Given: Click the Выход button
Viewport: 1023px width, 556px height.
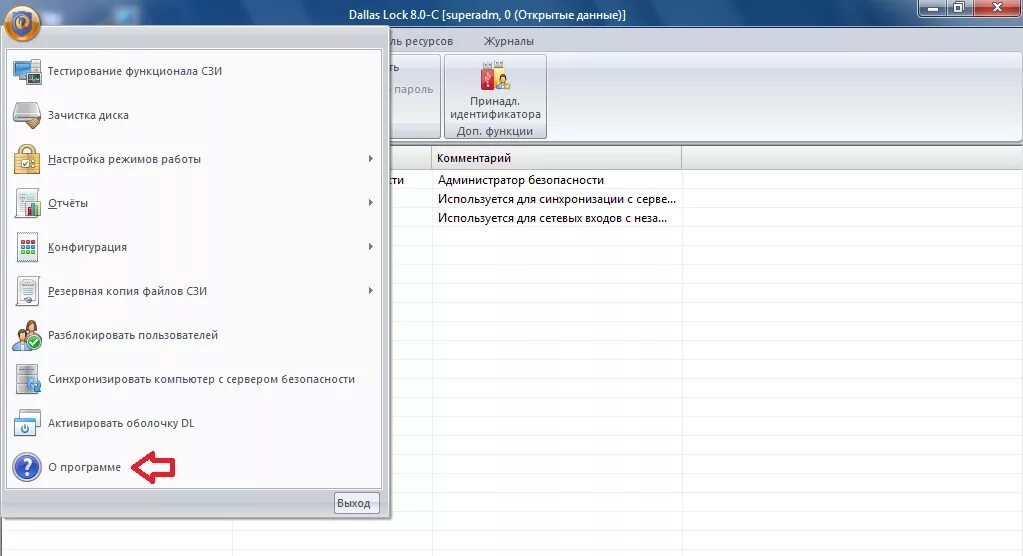Looking at the screenshot, I should pos(356,503).
